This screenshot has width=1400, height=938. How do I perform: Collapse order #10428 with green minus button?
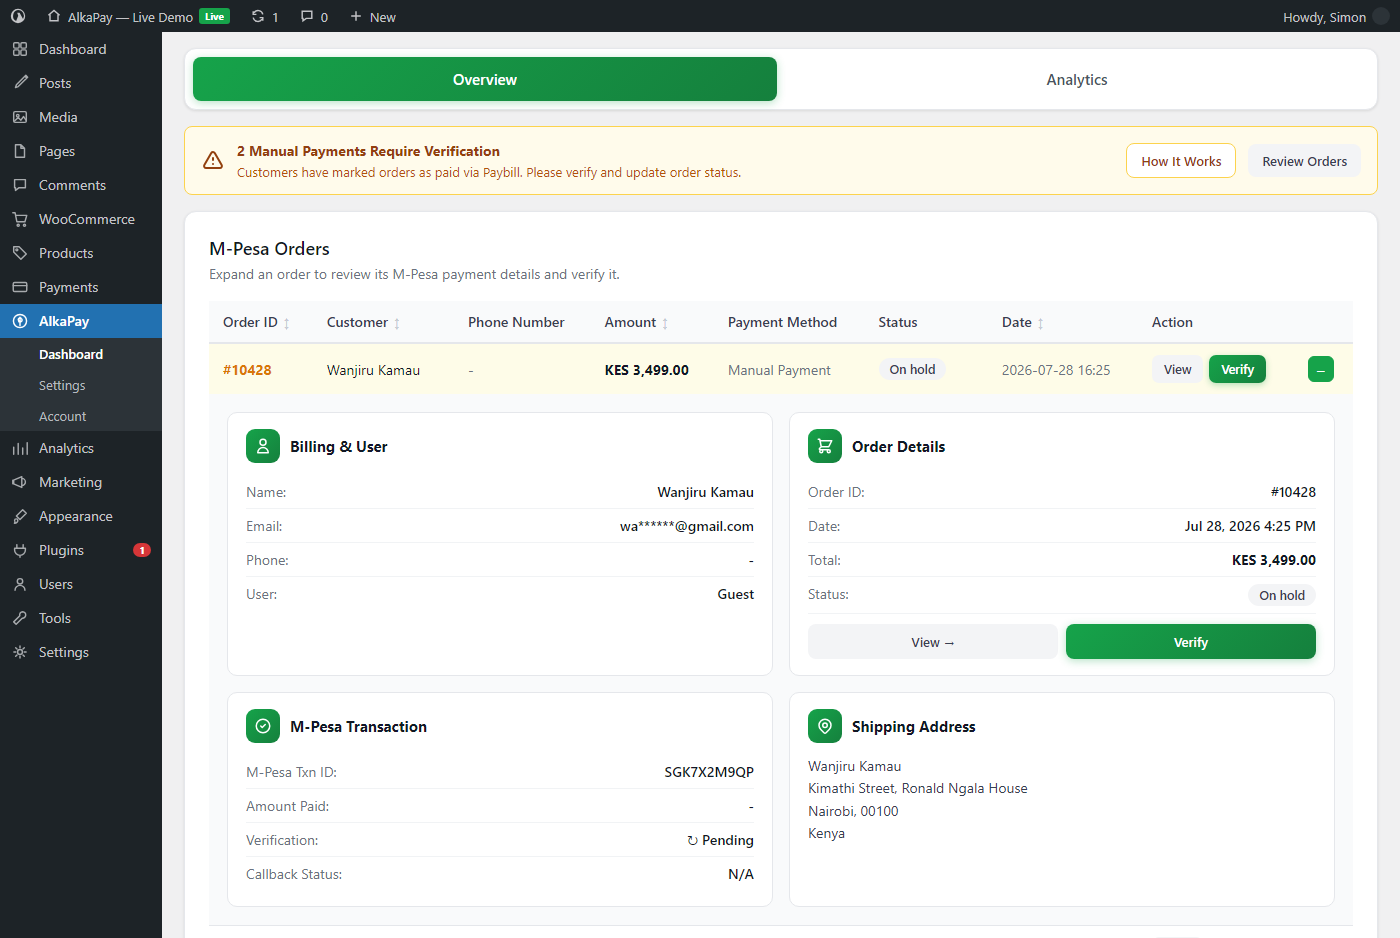[x=1321, y=369]
